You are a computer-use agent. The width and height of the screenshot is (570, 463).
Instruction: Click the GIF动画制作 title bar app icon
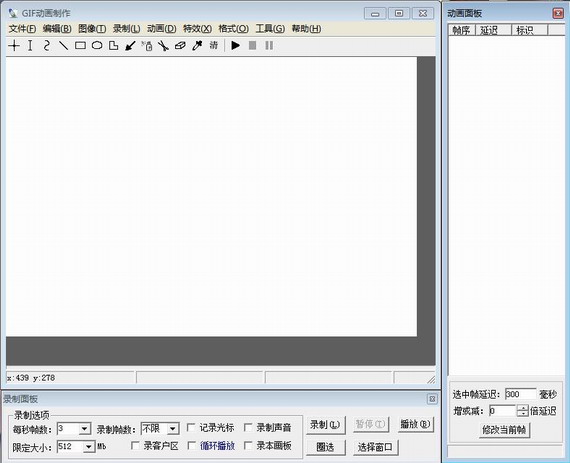click(13, 13)
